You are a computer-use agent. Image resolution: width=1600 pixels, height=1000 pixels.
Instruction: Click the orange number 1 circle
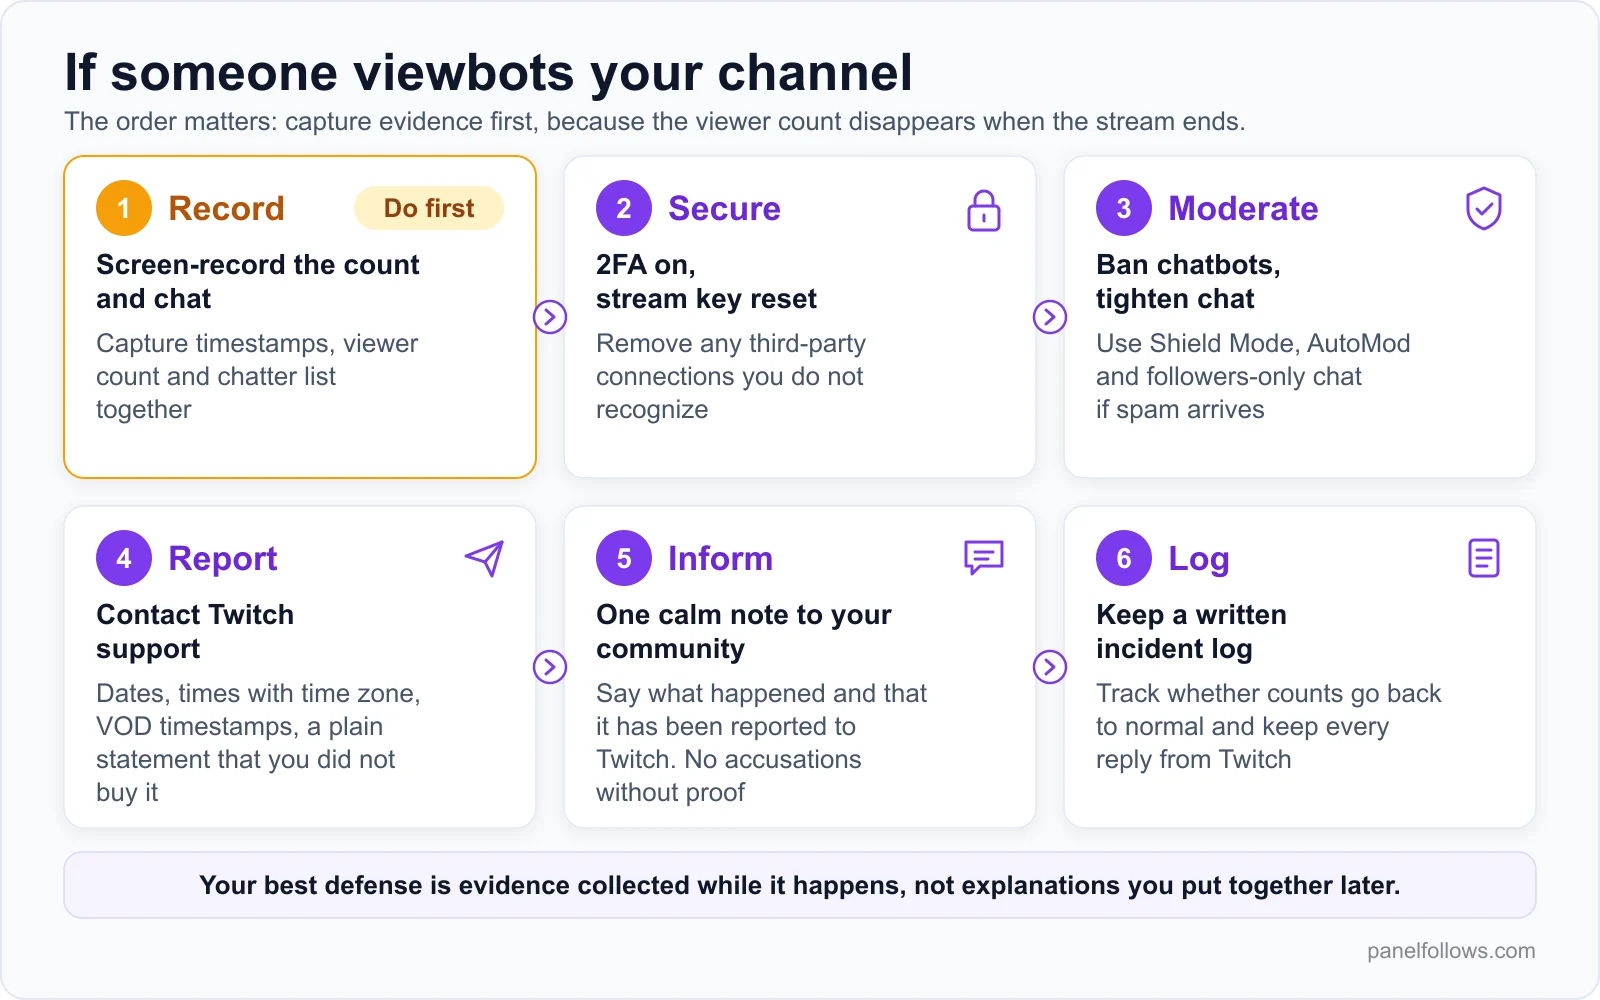click(x=124, y=208)
